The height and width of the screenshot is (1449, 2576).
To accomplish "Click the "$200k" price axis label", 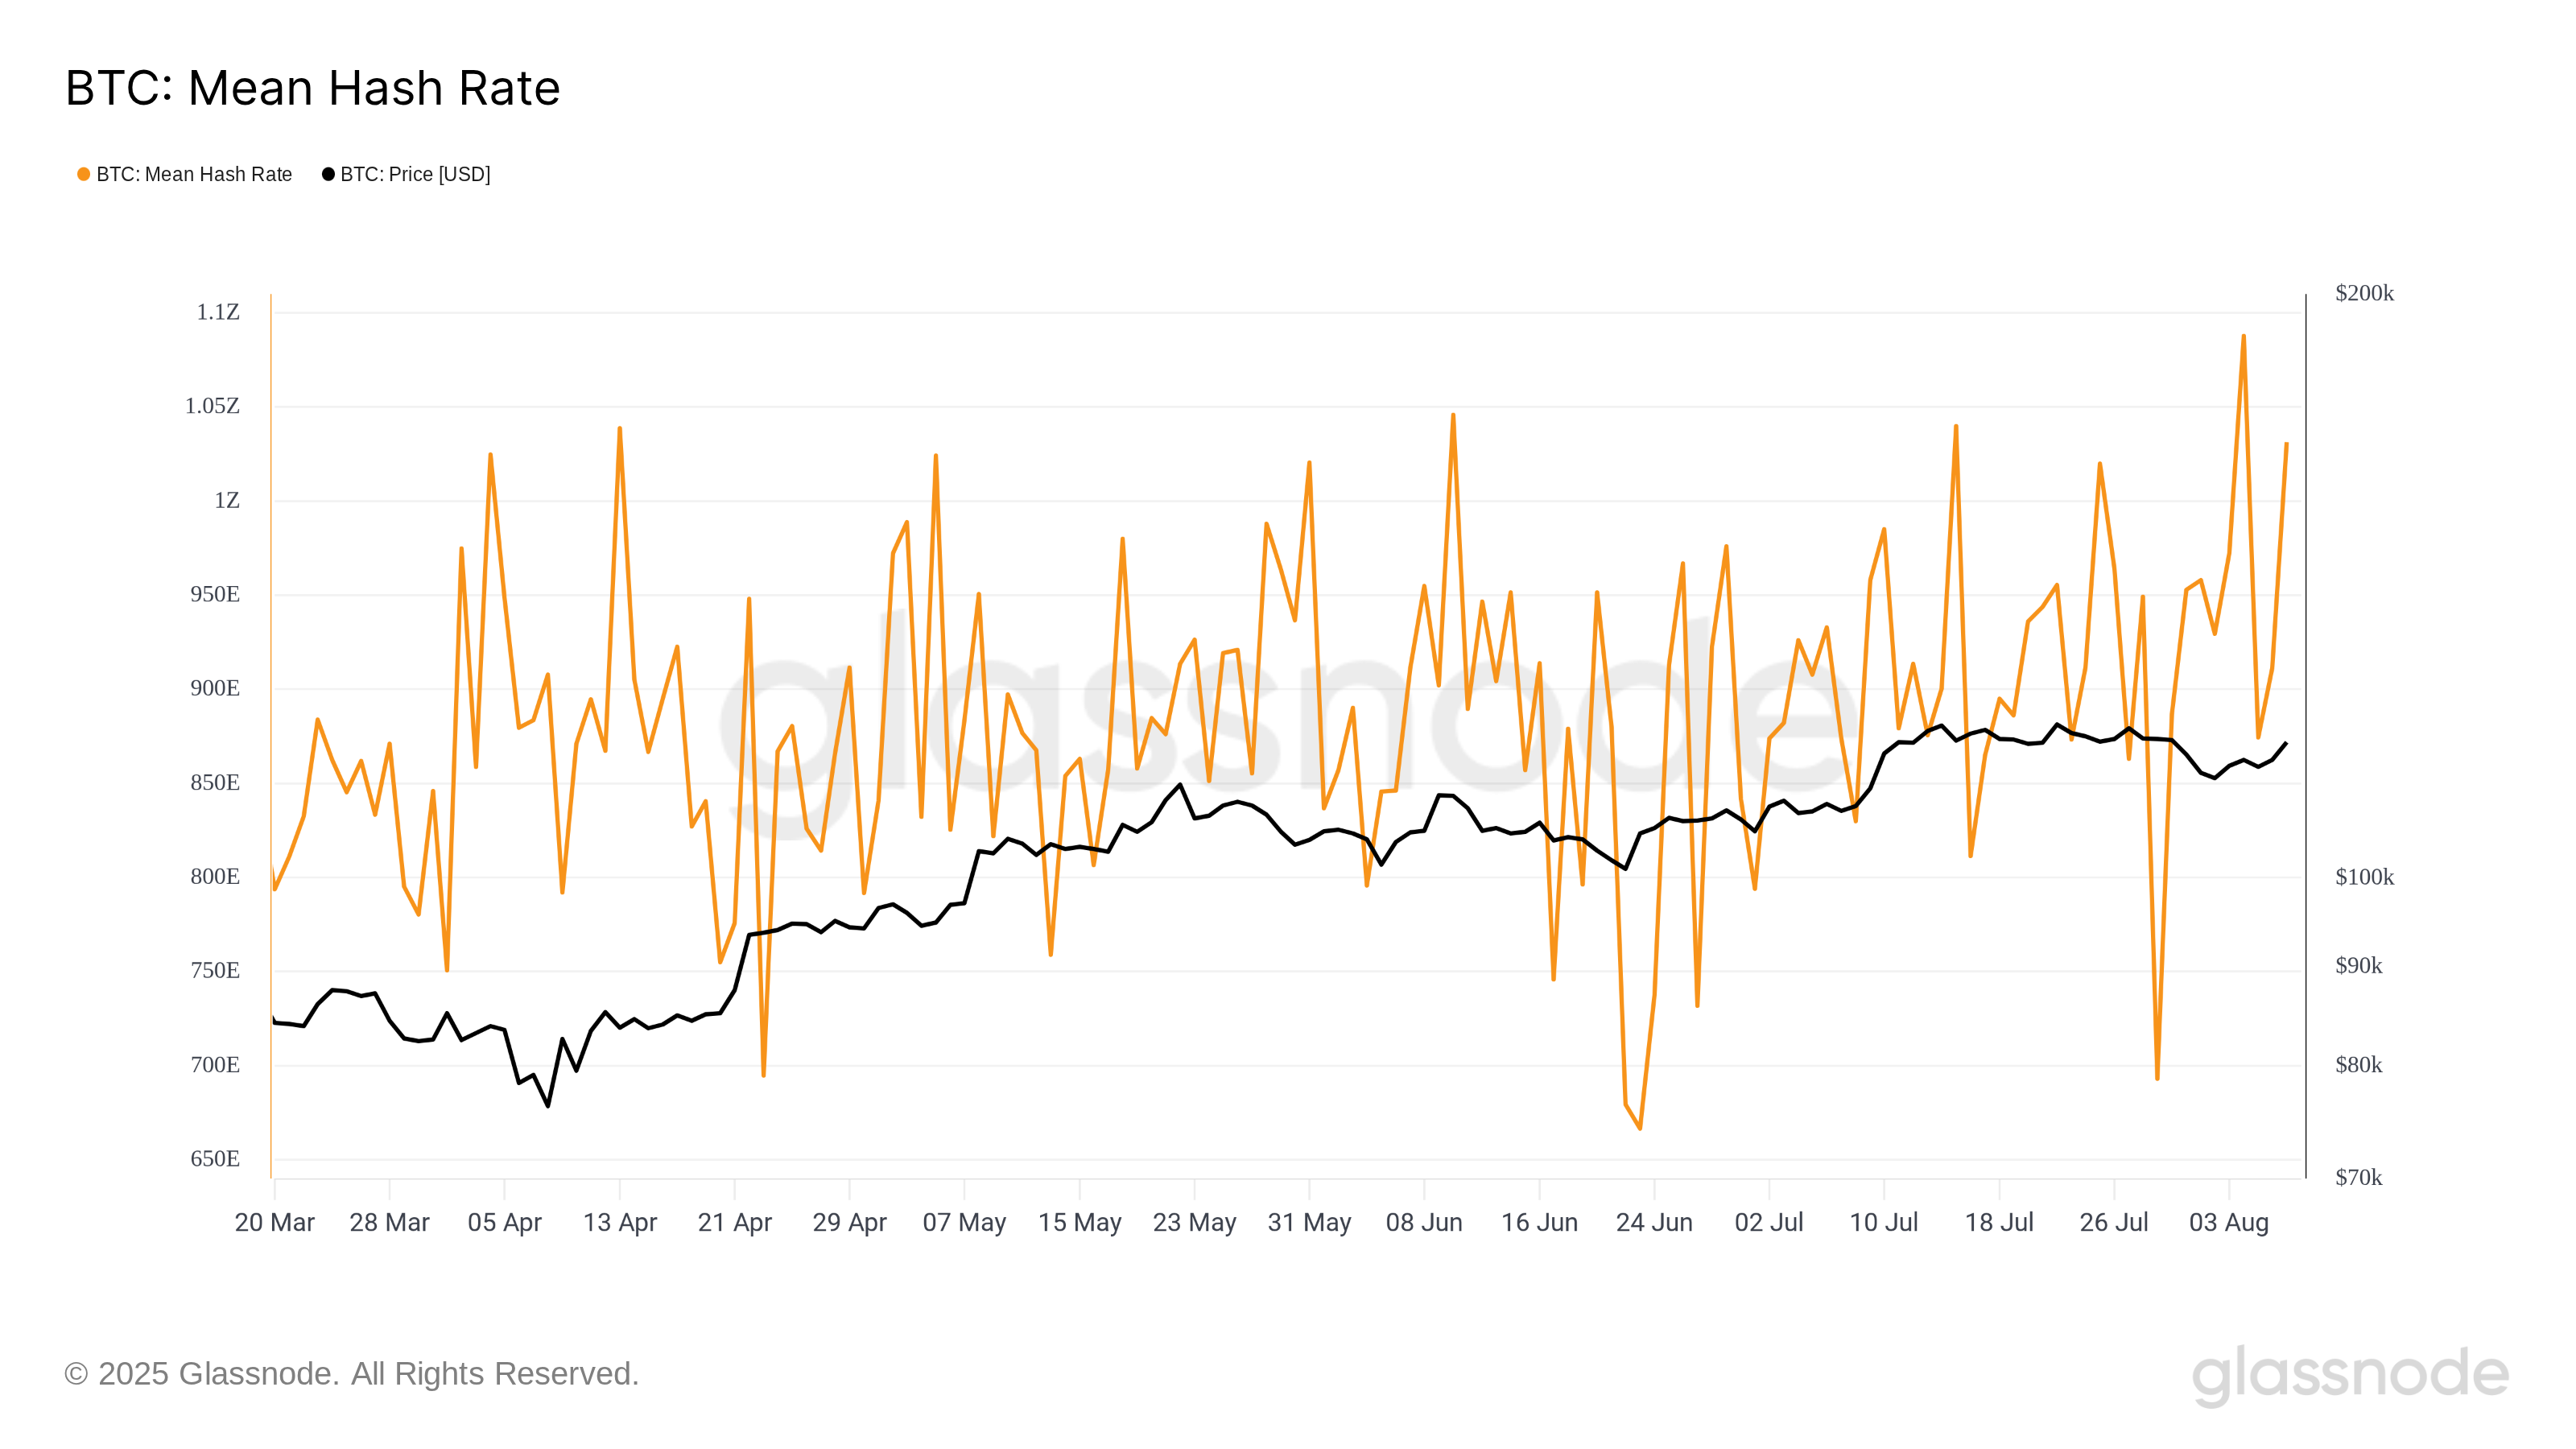I will click(x=2364, y=293).
